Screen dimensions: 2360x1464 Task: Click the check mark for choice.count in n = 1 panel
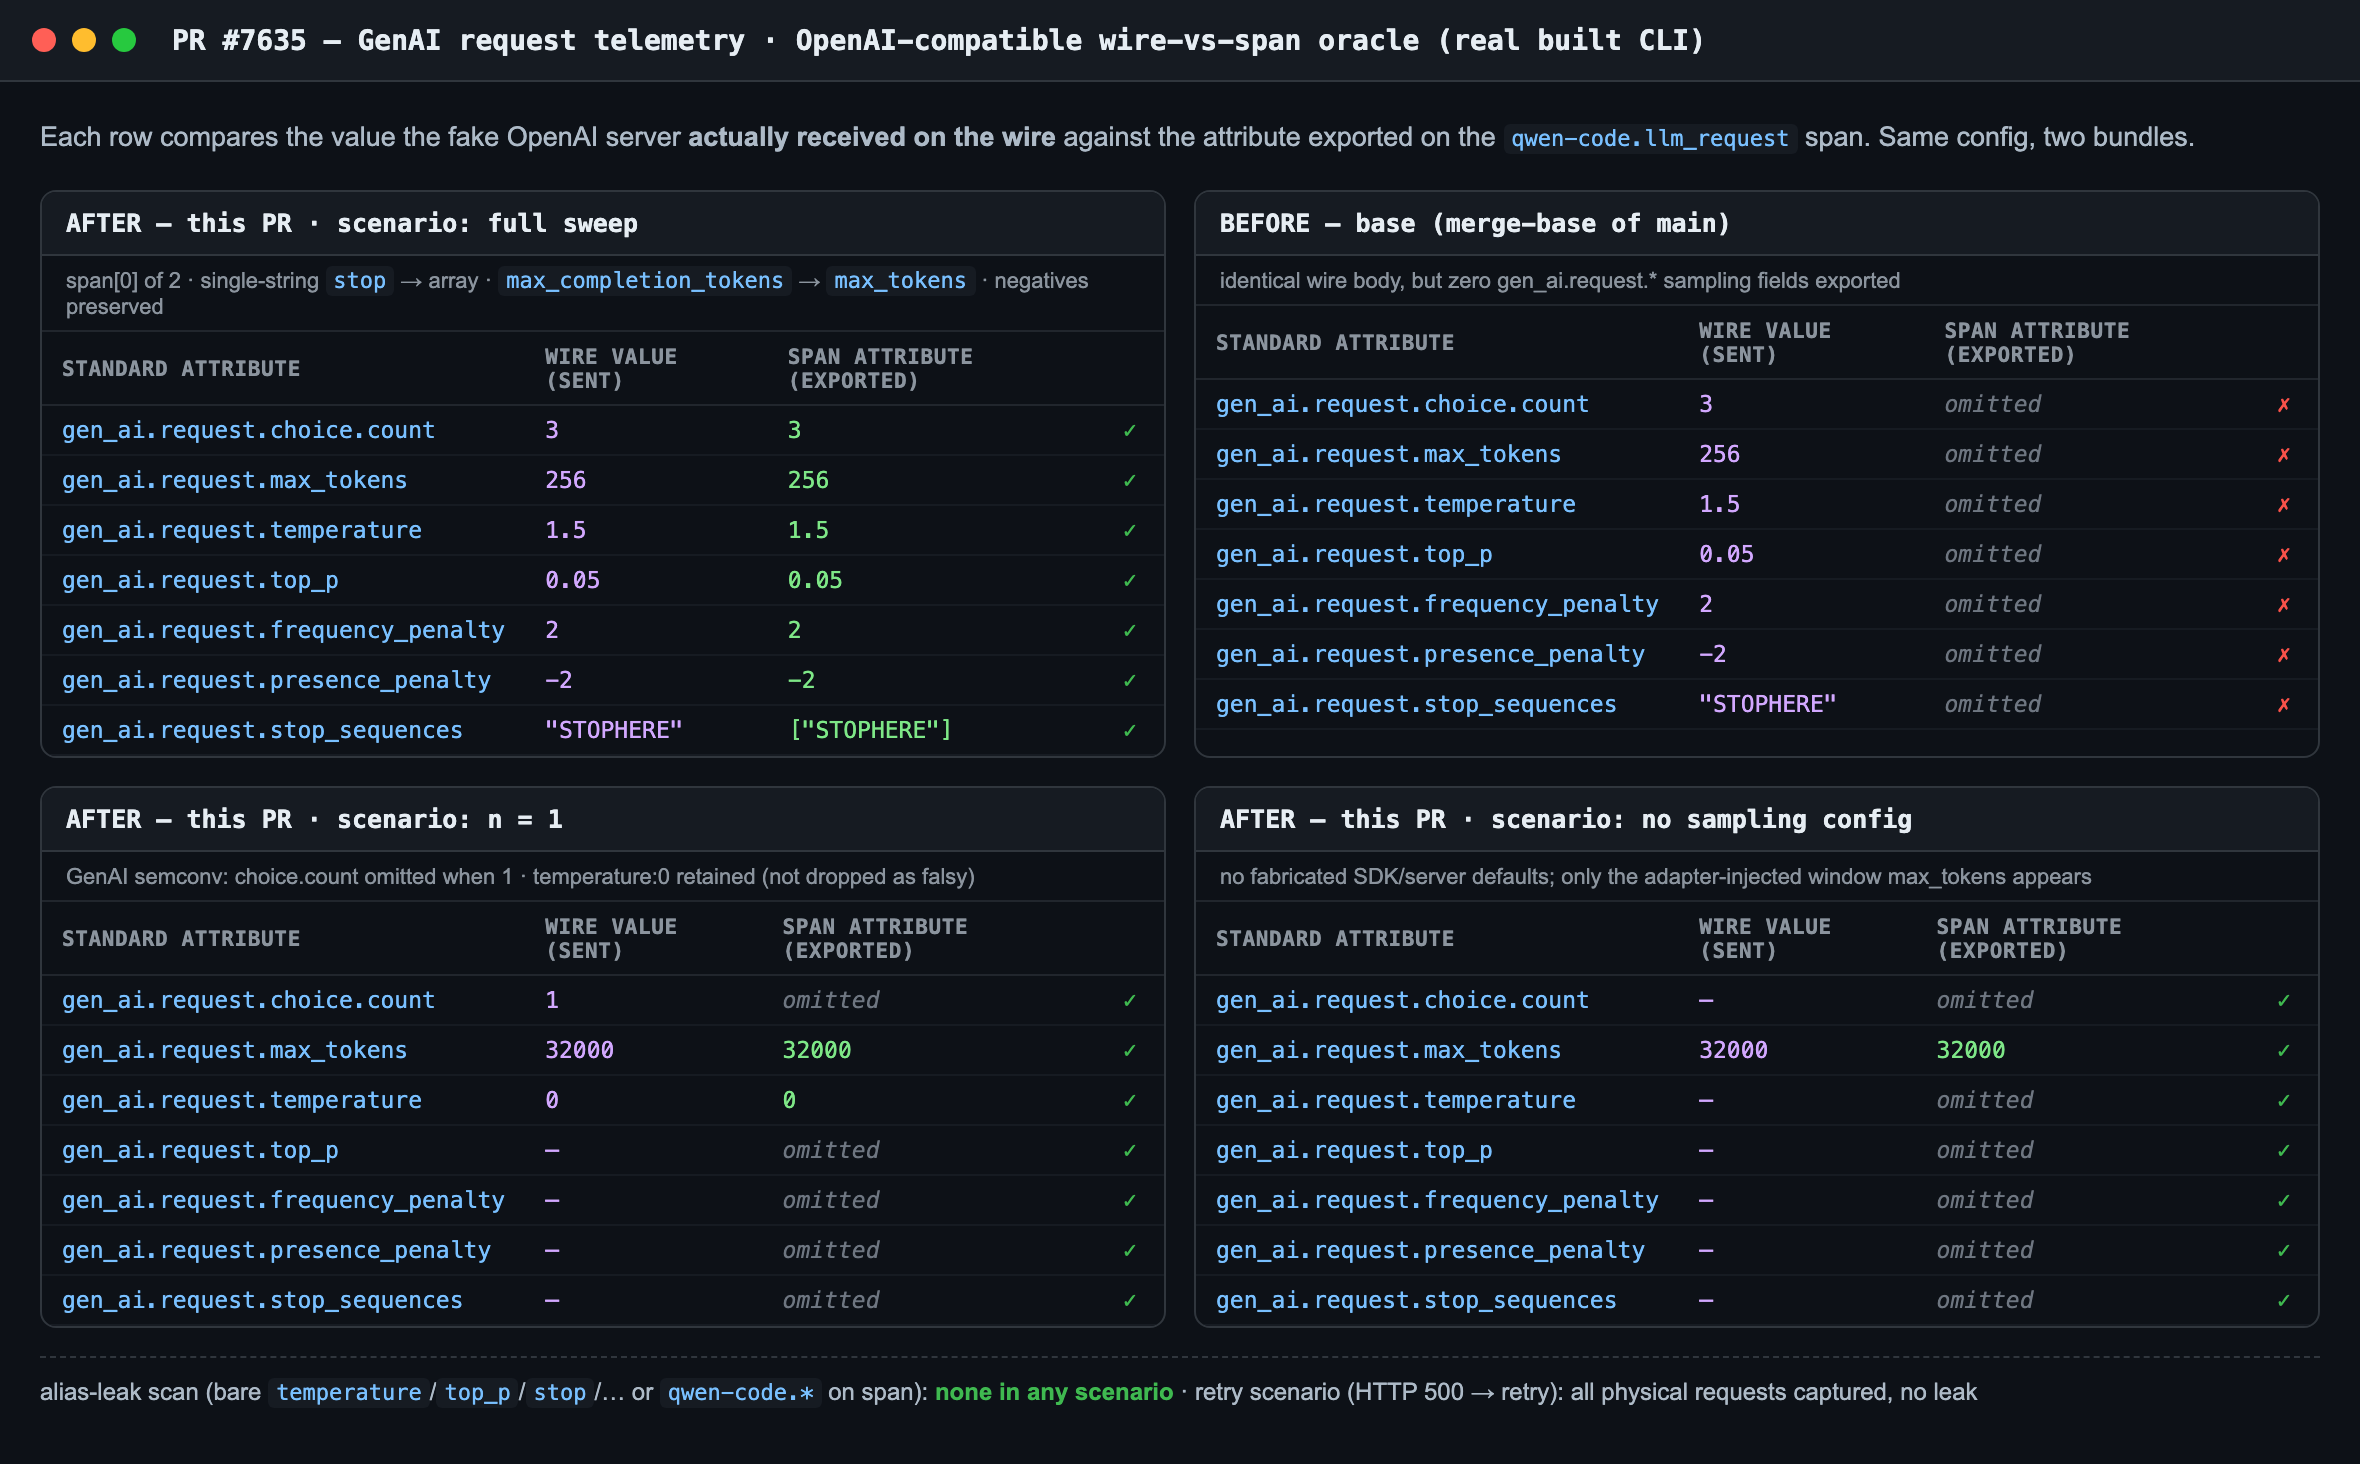point(1130,1001)
